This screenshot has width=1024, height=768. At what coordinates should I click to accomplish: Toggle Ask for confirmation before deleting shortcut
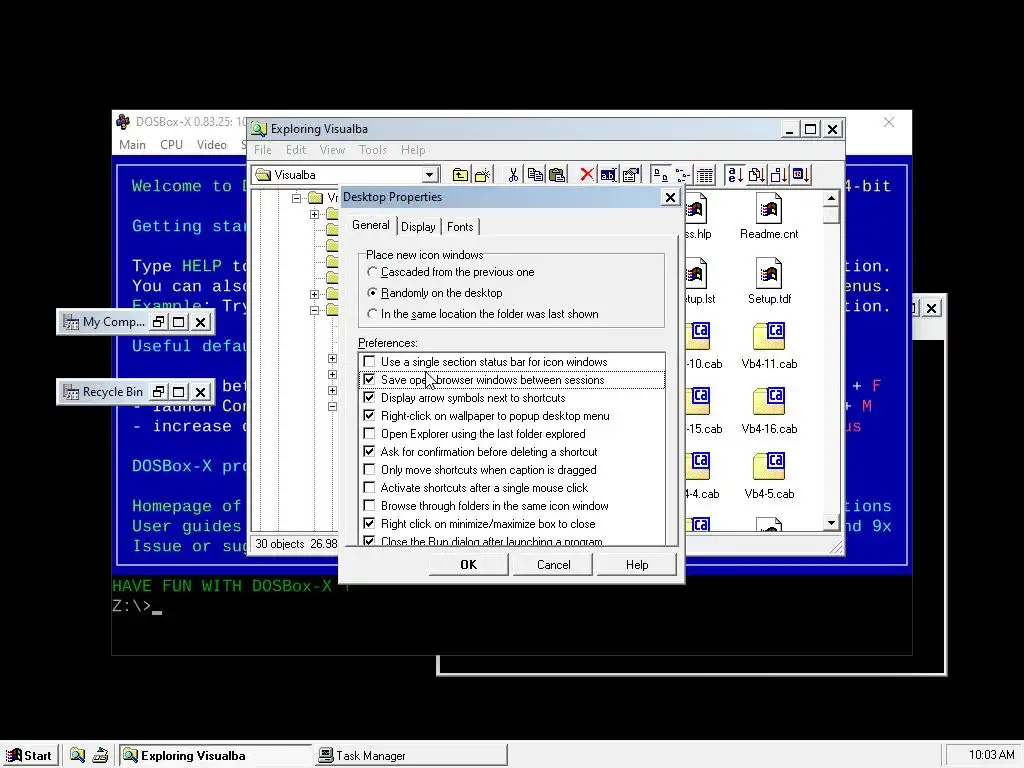point(369,451)
